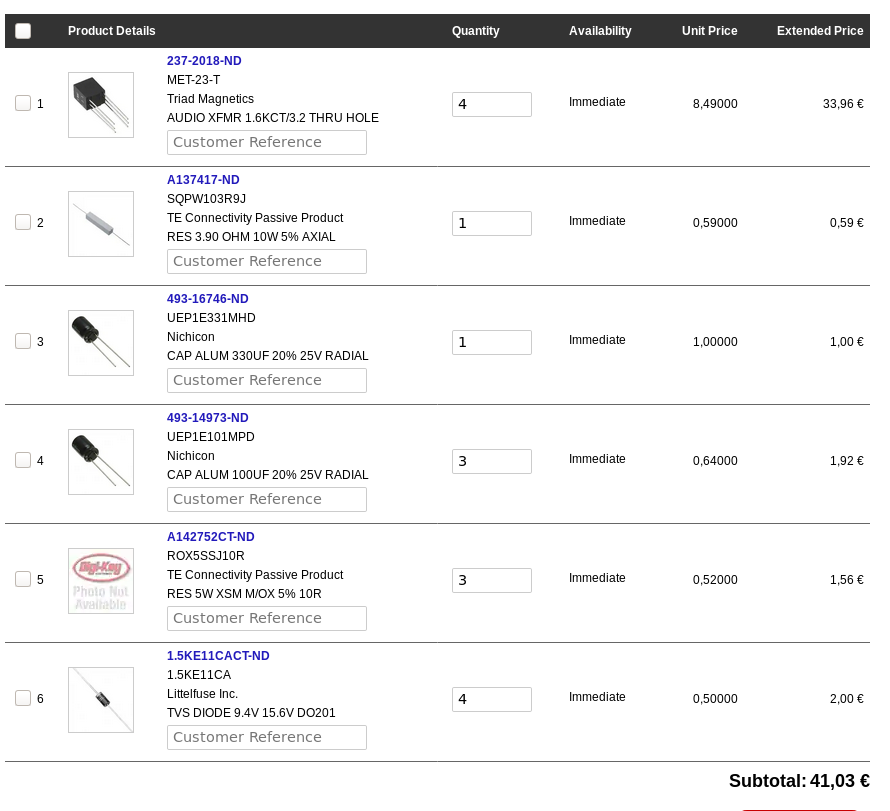This screenshot has height=811, width=890.
Task: Select the unit price 0,64000
Action: 715,461
